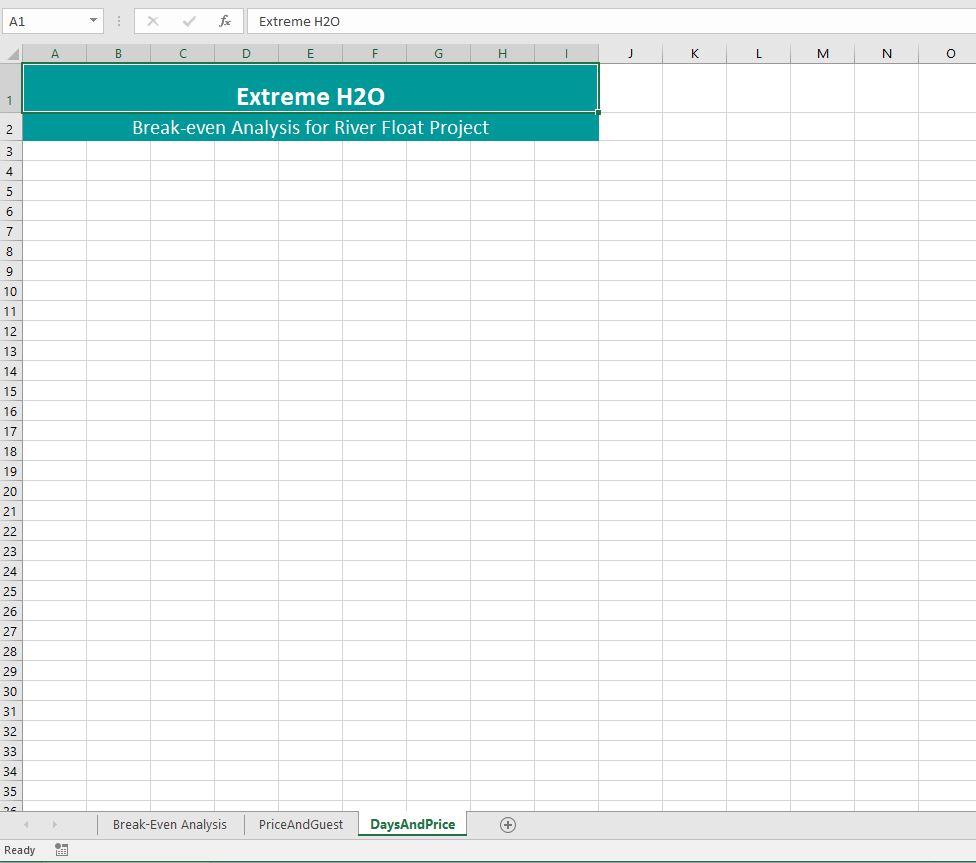Click the macro recording icon in the status bar
The image size is (976, 863).
point(60,849)
